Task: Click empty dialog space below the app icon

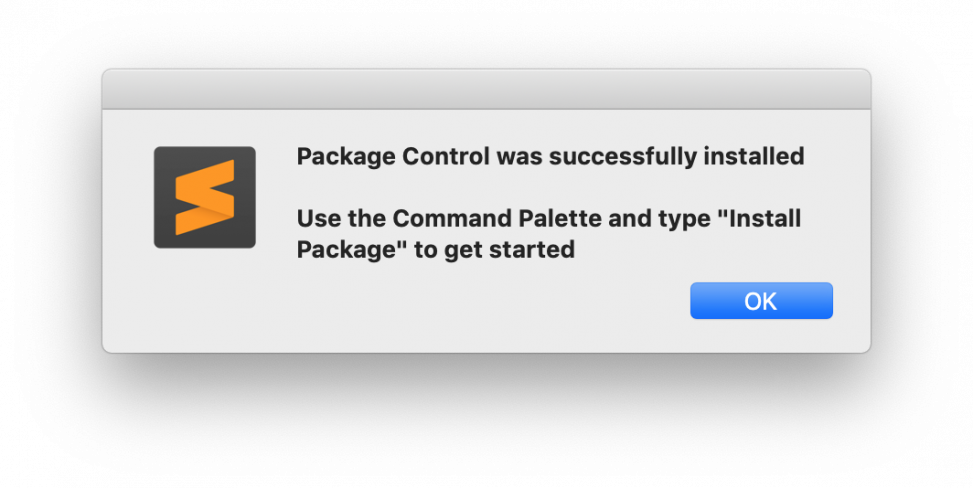Action: click(x=204, y=300)
